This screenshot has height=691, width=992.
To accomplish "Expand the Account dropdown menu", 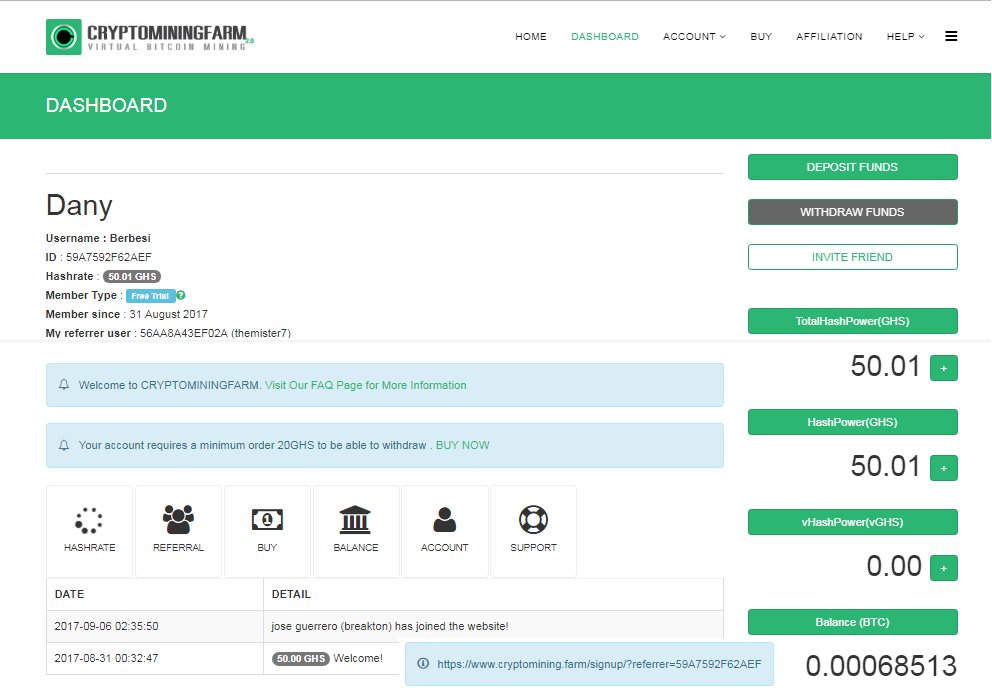I will (x=694, y=37).
